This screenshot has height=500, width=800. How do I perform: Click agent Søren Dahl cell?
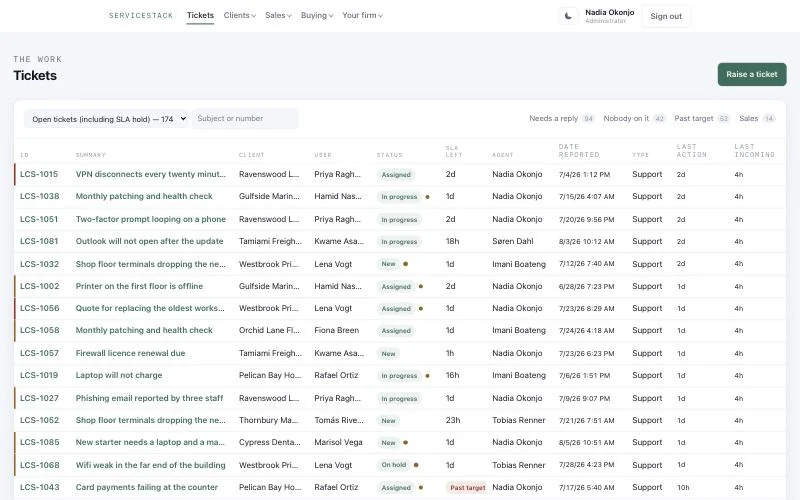tap(513, 241)
